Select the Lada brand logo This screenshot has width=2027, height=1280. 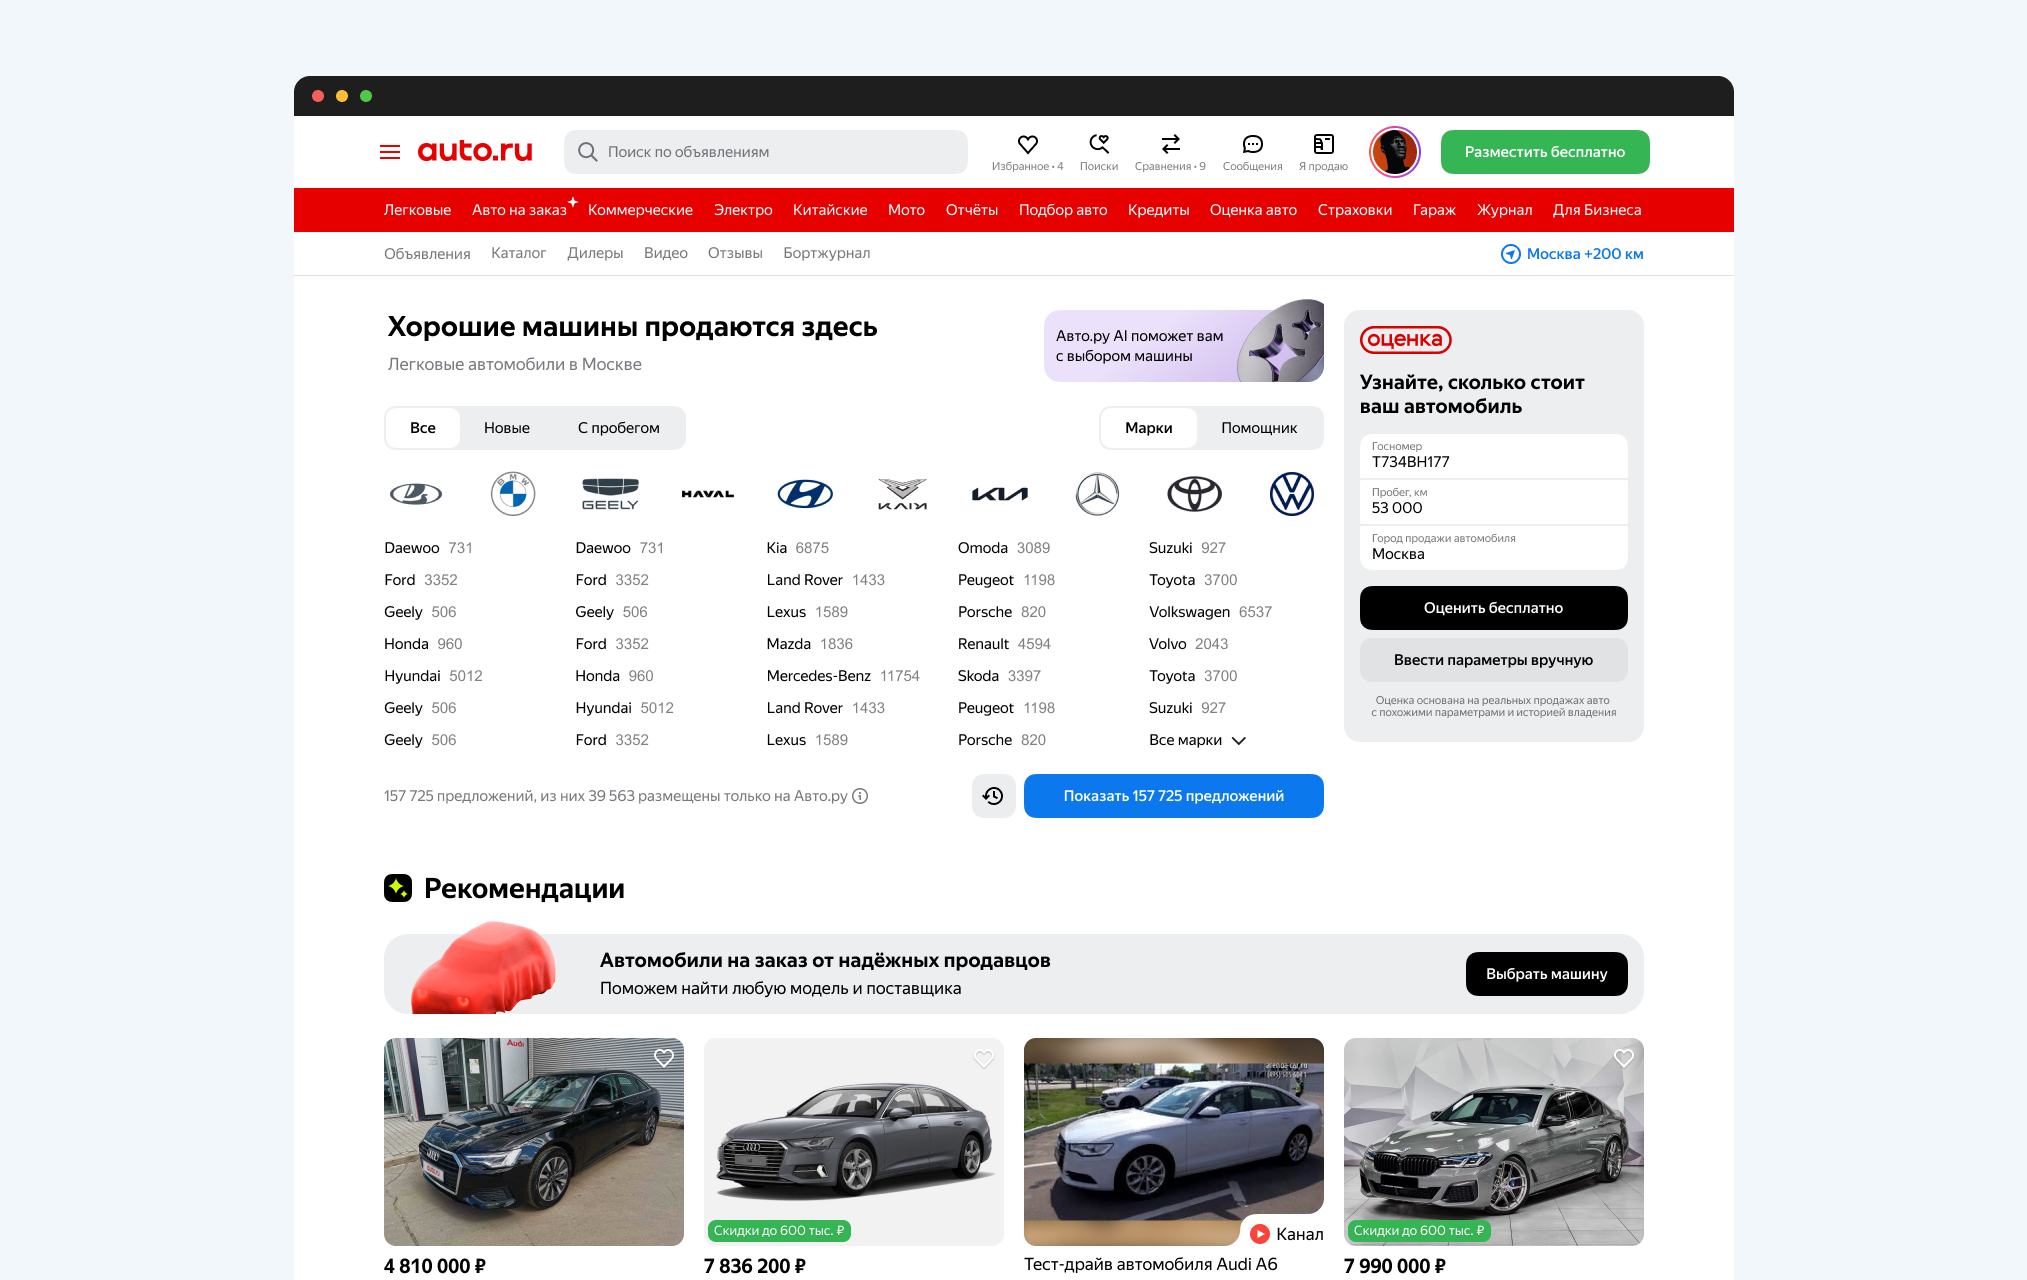pos(416,494)
